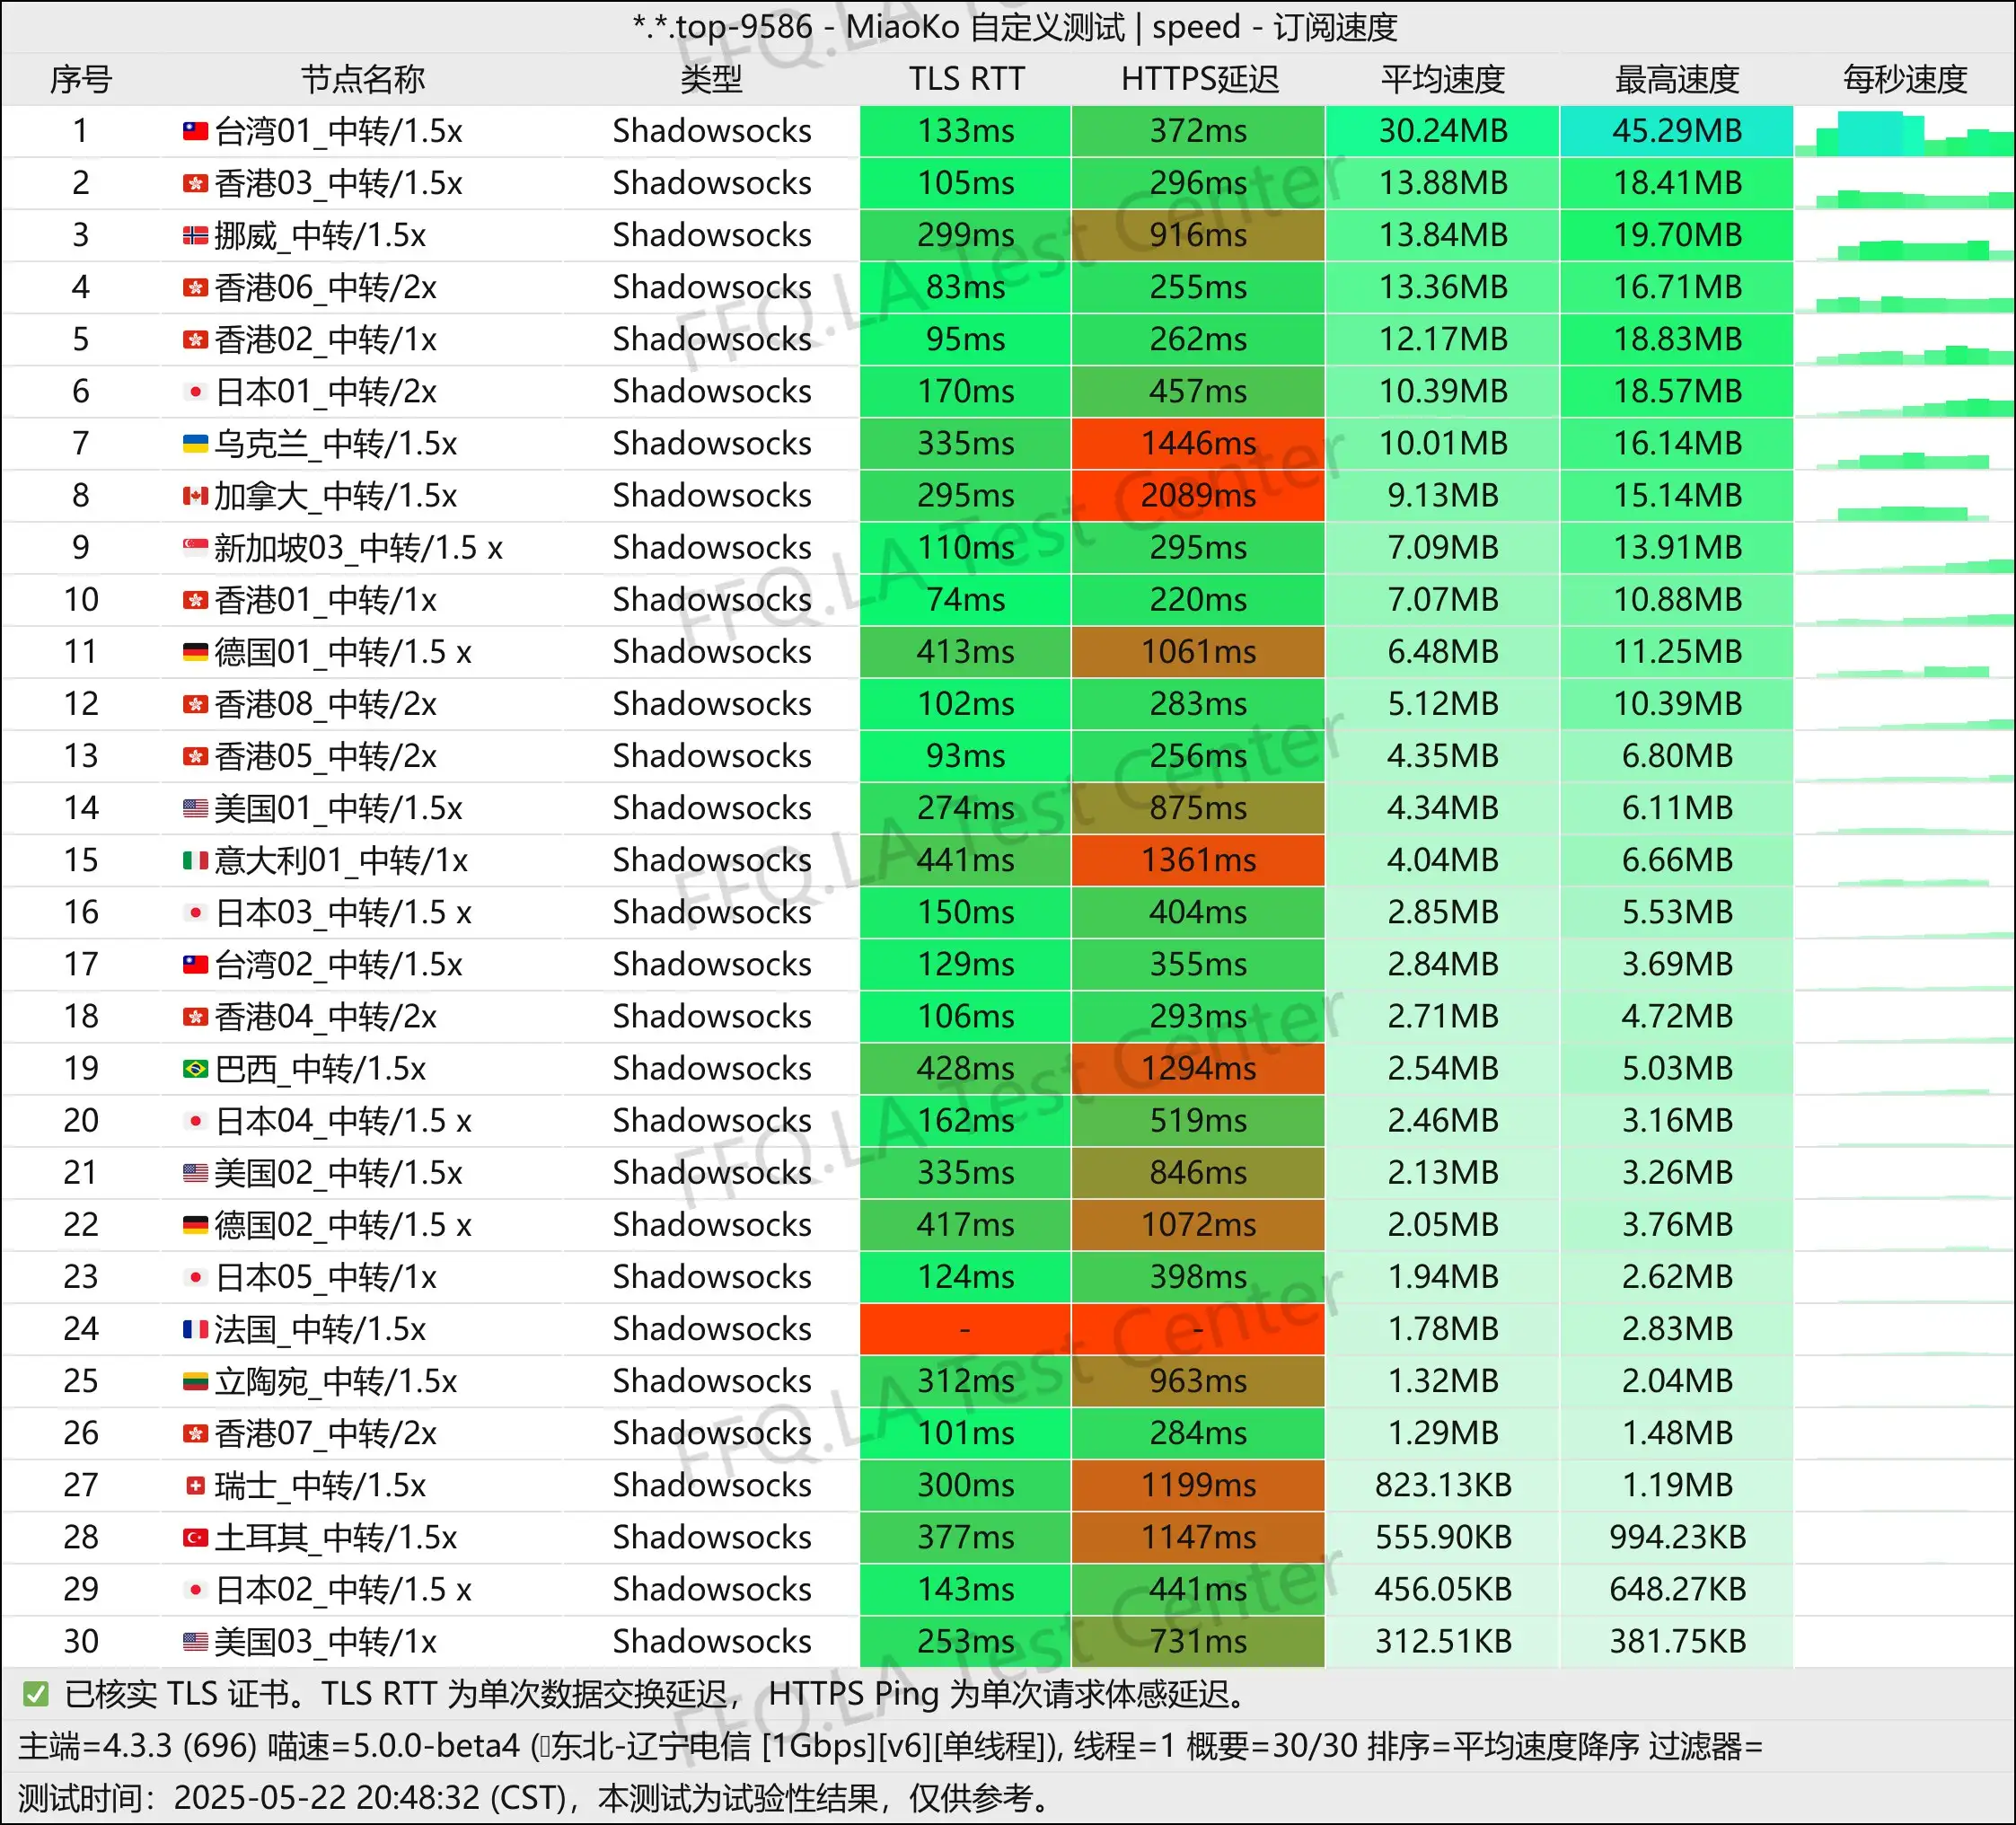Click the Turkey flag icon beside 土耳其_中转
Screen dimensions: 2016x1825
[x=195, y=1537]
